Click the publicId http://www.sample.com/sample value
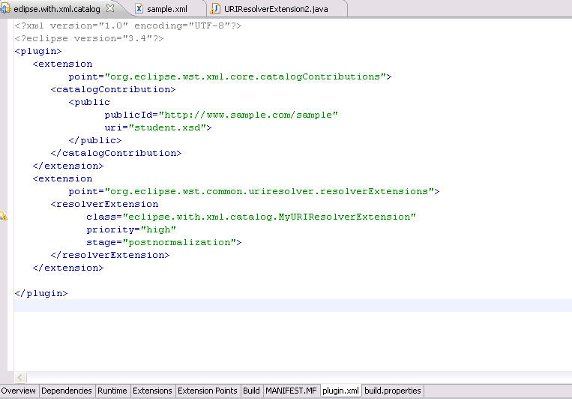 (248, 115)
